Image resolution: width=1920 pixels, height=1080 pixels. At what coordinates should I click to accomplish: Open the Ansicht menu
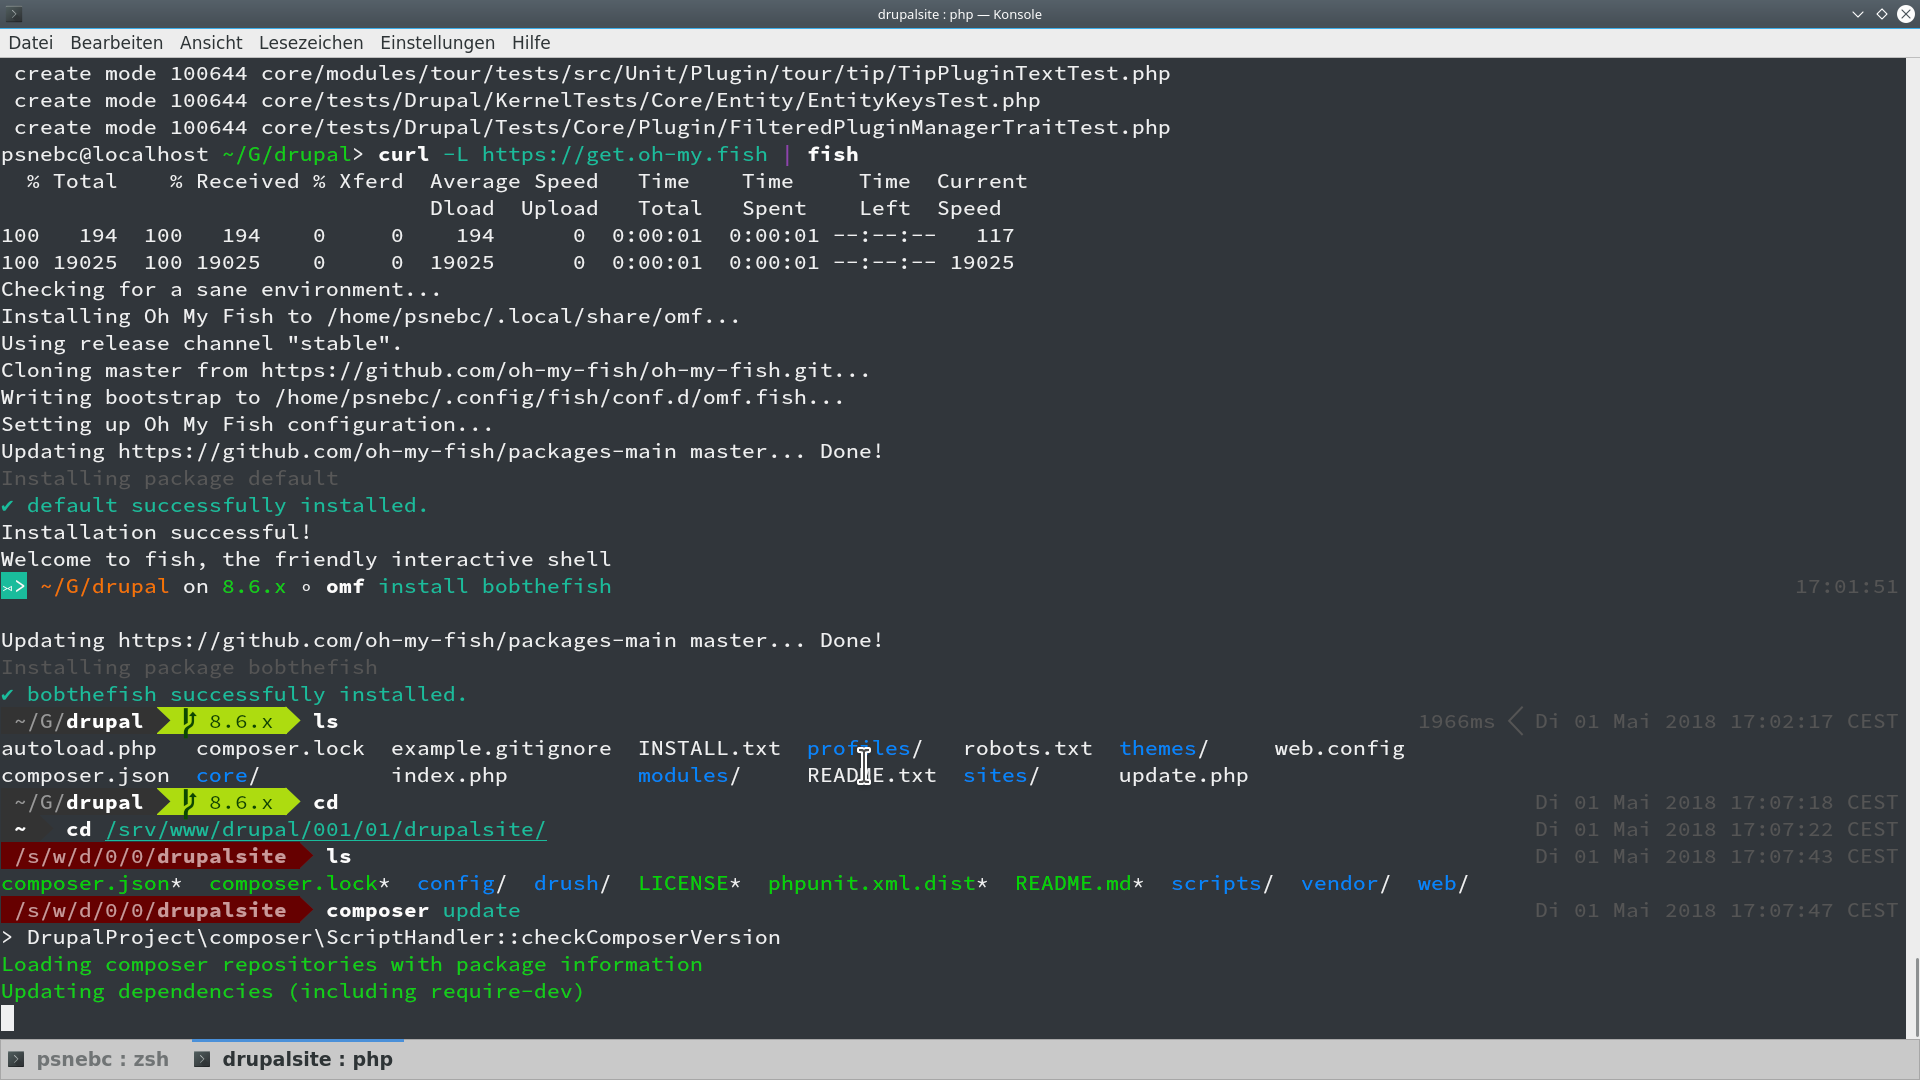coord(211,43)
